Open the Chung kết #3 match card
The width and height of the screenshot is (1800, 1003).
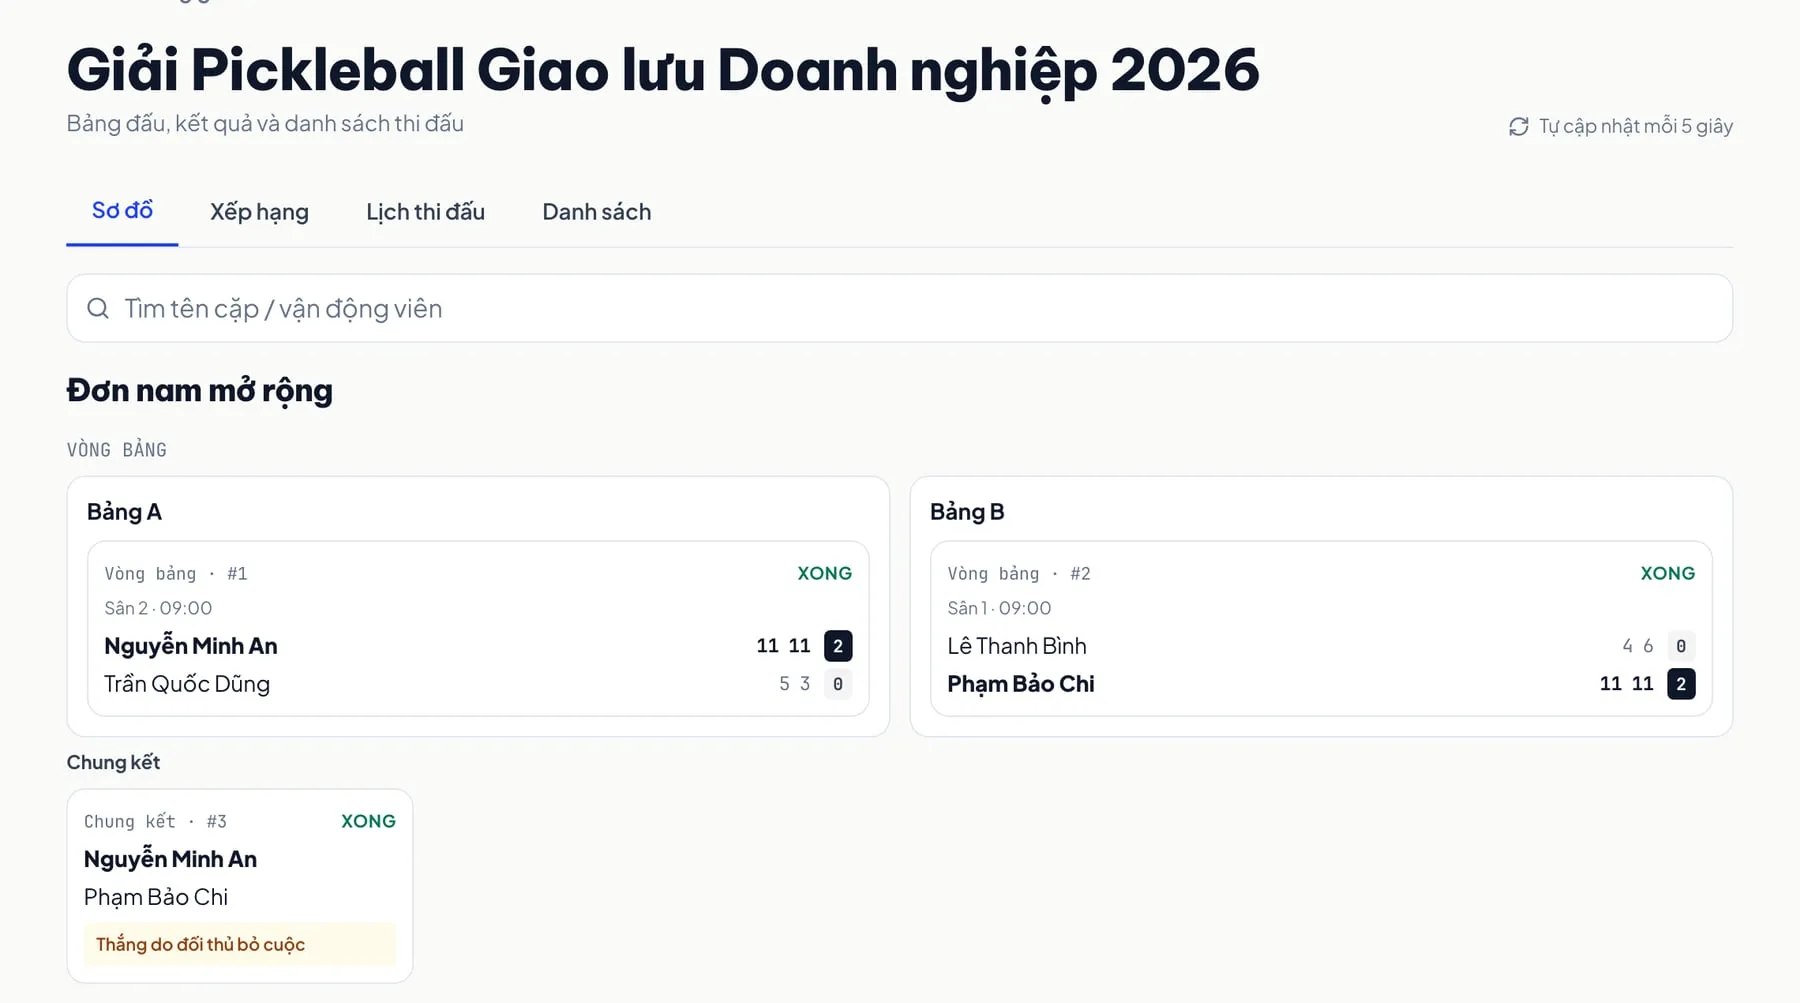click(x=240, y=886)
